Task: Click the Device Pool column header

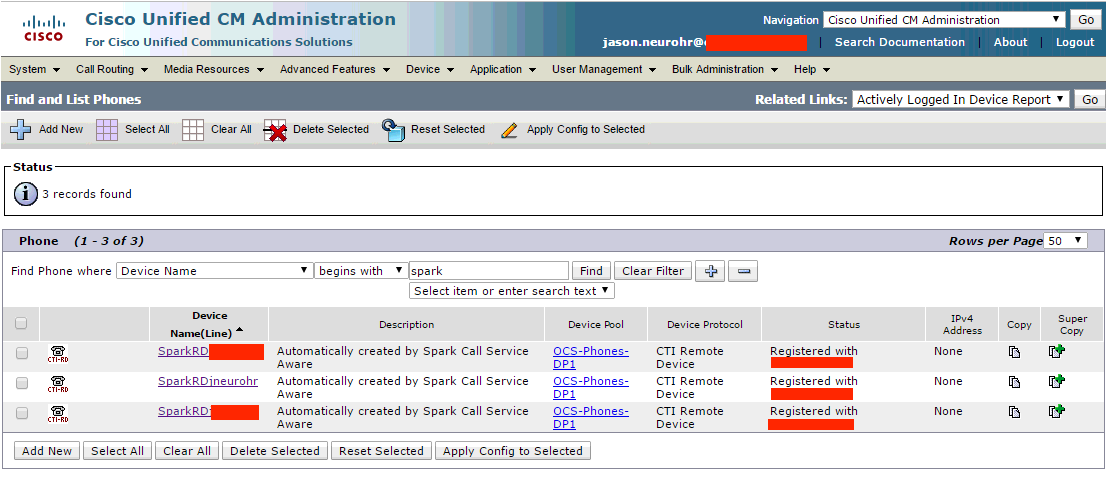Action: coord(596,325)
